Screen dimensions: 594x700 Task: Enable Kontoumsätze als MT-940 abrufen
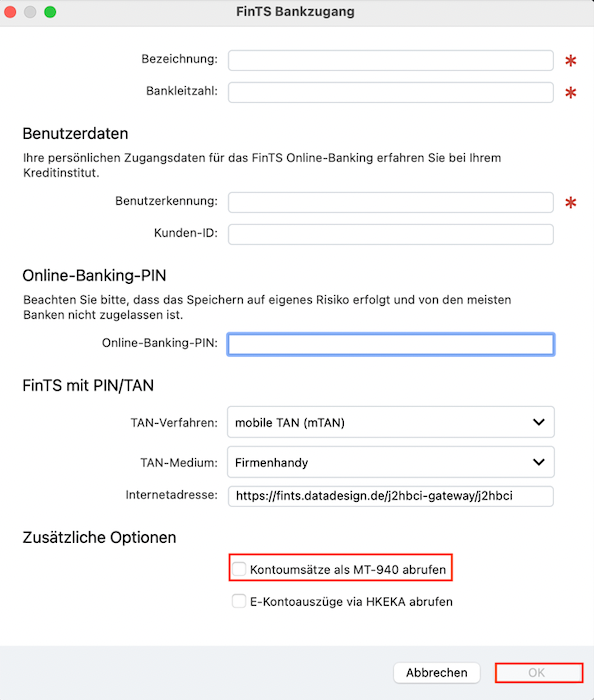click(239, 569)
